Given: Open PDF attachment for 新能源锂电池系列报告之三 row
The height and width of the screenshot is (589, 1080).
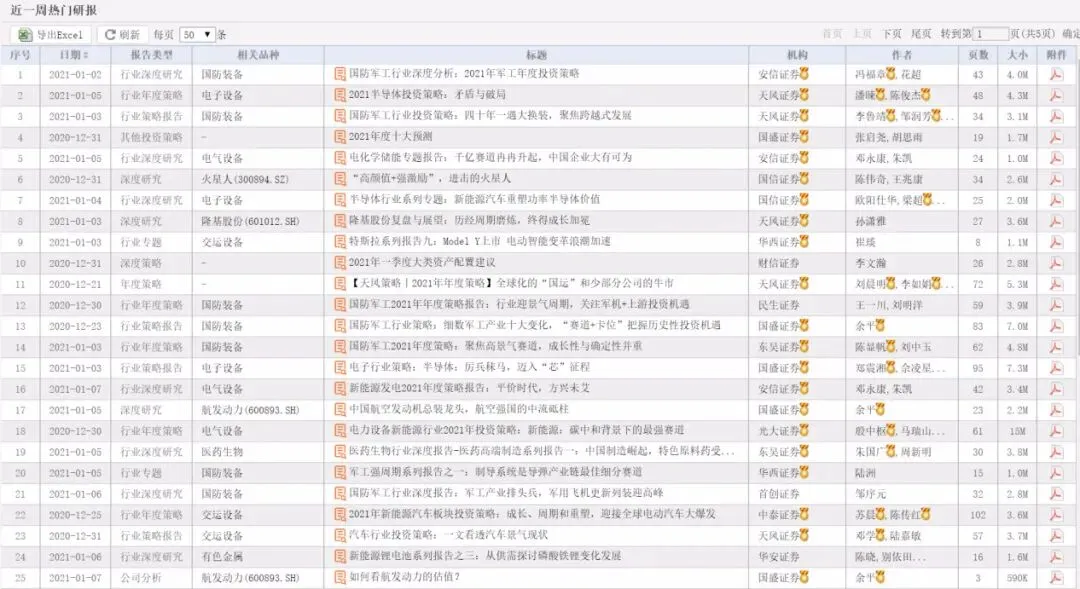Looking at the screenshot, I should (1055, 557).
